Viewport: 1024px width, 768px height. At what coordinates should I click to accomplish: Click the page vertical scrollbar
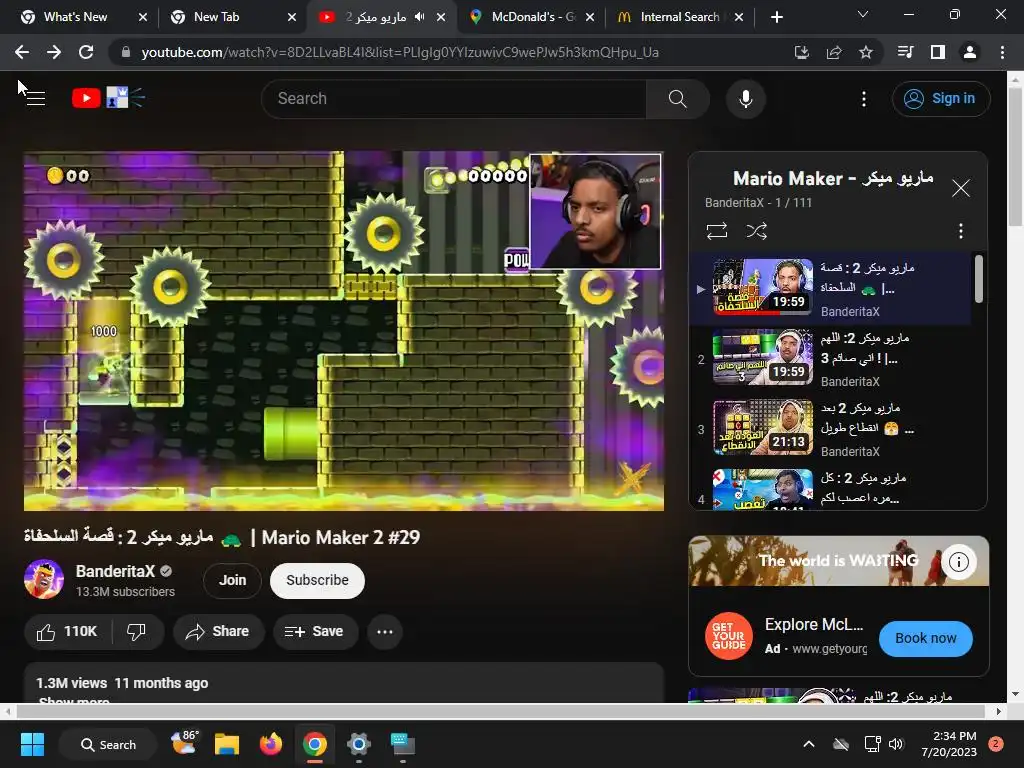pos(1016,157)
